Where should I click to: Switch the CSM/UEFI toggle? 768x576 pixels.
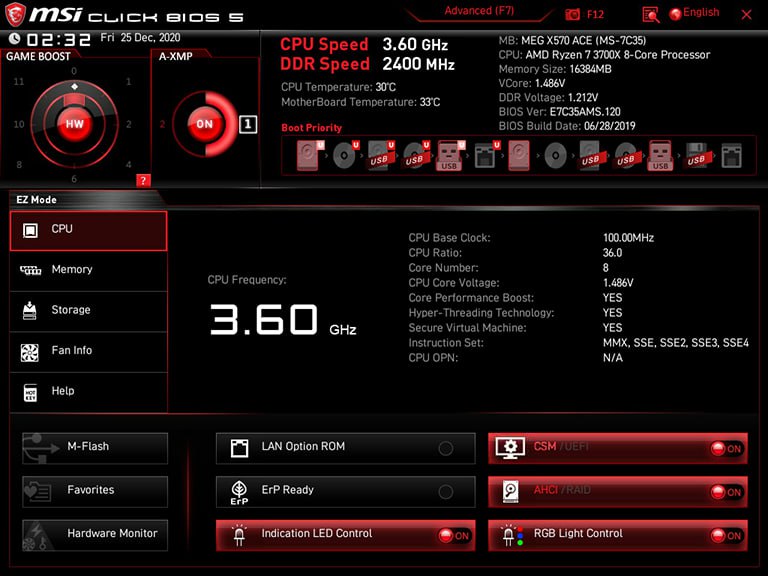[726, 449]
